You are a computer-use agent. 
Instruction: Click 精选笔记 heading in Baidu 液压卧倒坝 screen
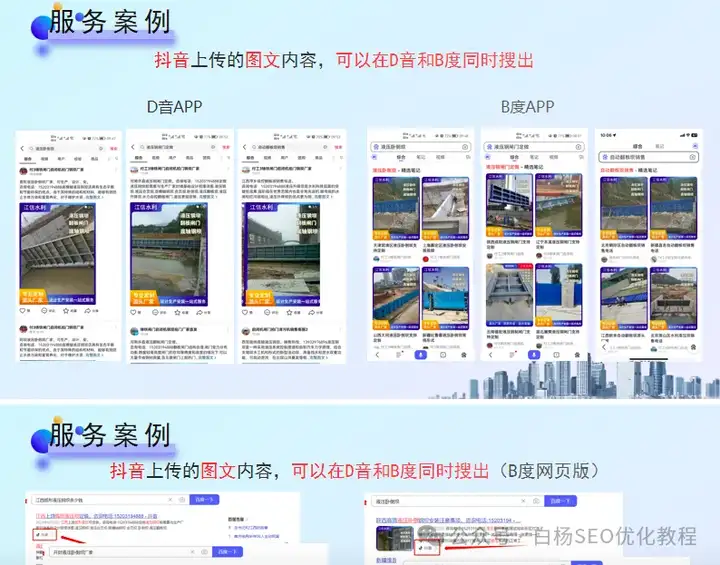(x=410, y=170)
